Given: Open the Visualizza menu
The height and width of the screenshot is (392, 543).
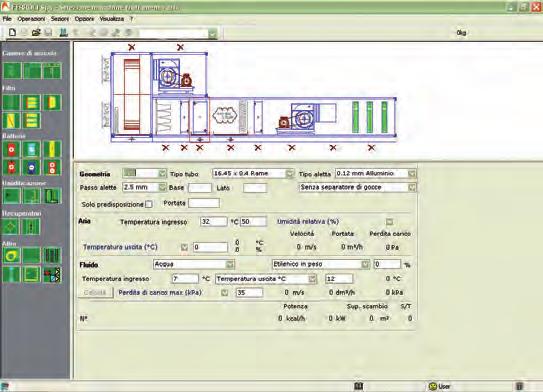Looking at the screenshot, I should [112, 19].
